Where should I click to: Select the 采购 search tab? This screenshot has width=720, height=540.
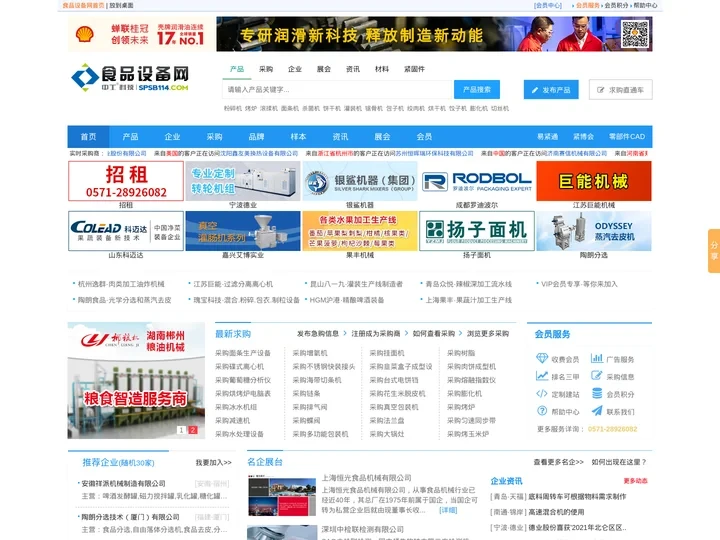(266, 69)
